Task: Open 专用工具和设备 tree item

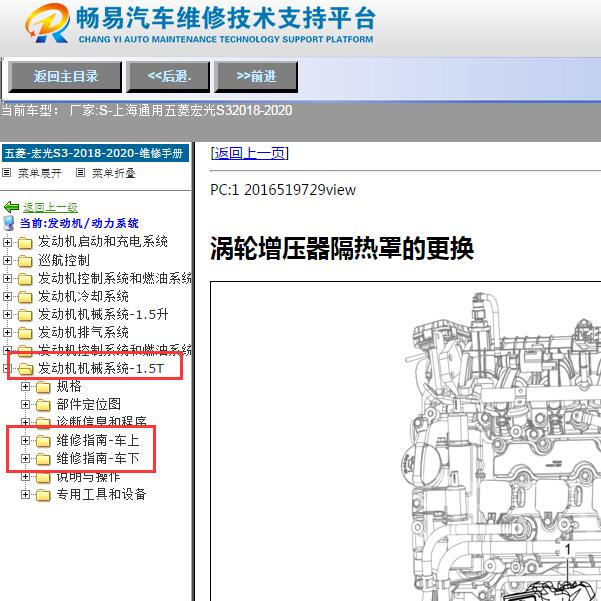Action: 101,494
